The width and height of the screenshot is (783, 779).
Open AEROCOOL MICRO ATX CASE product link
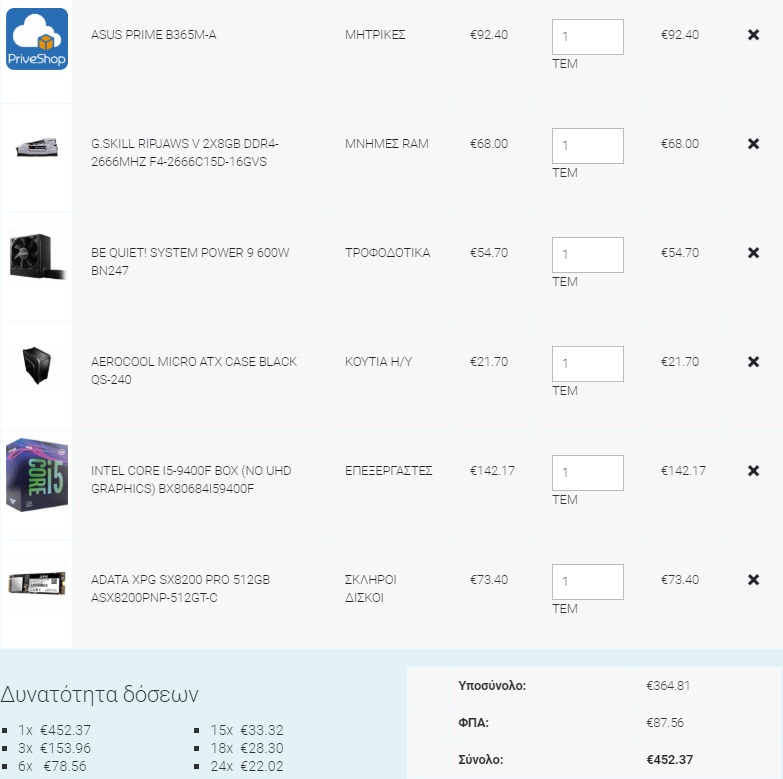coord(194,371)
